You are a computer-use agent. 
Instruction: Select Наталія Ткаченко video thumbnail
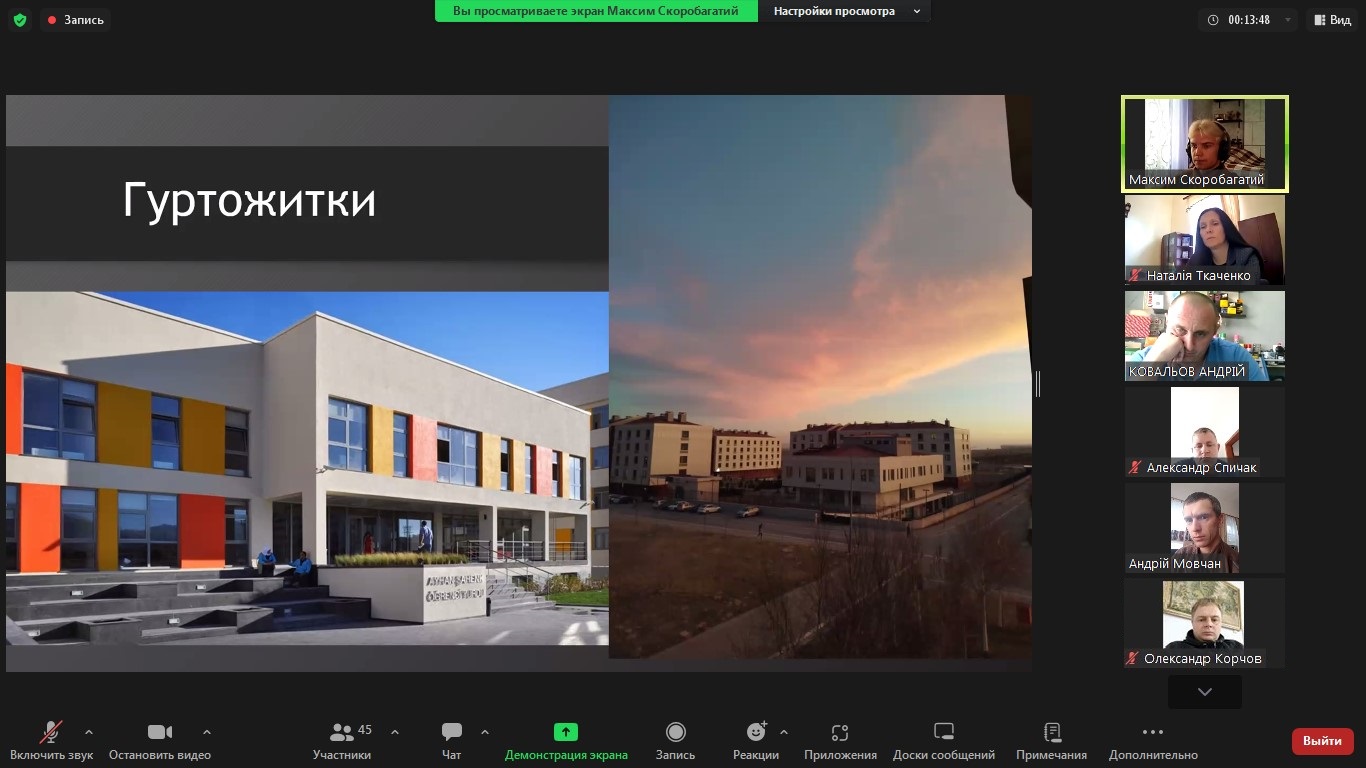pyautogui.click(x=1204, y=240)
